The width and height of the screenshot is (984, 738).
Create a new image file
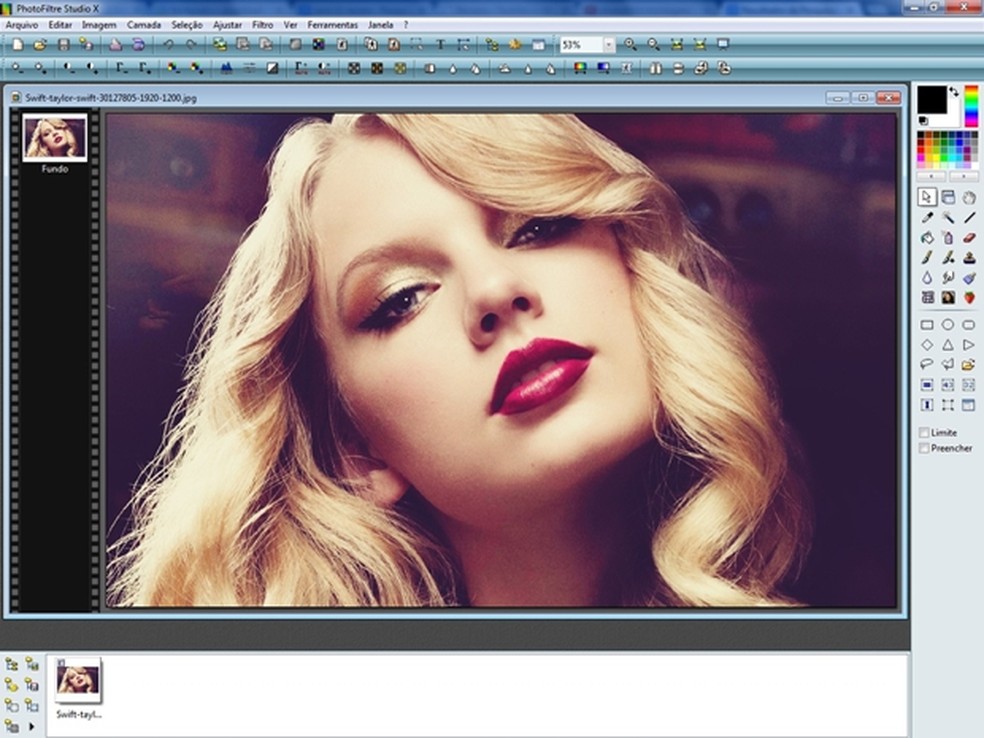tap(18, 45)
